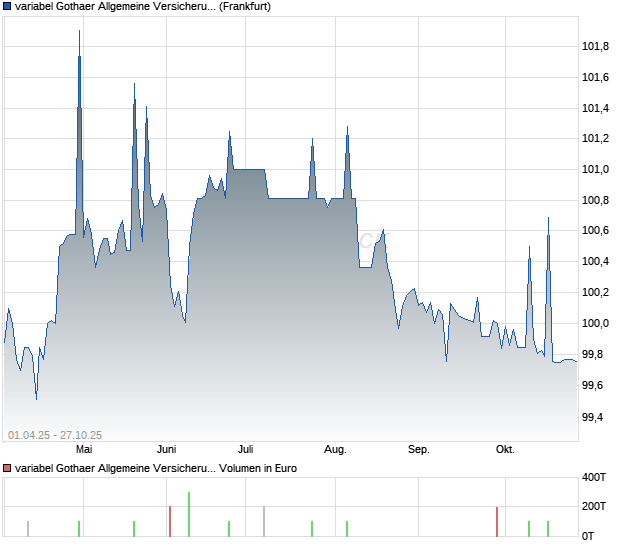The height and width of the screenshot is (546, 620).
Task: Click the blue legend square for price chart
Action: pos(7,6)
